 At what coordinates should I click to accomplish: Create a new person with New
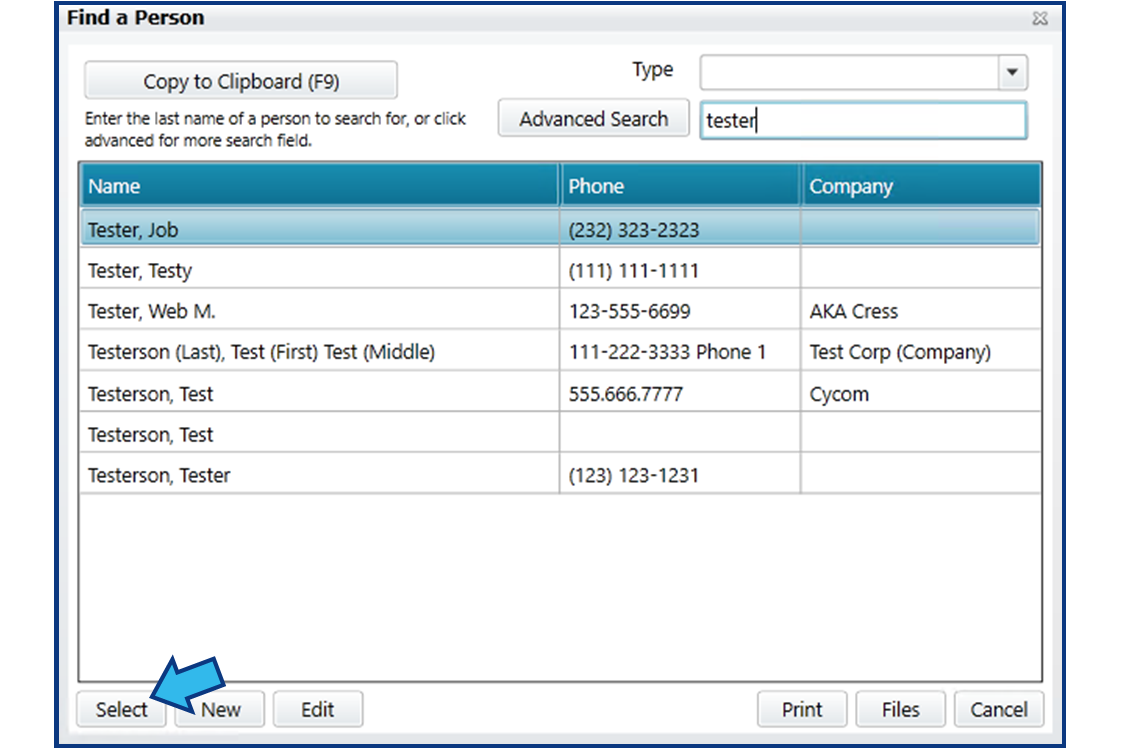coord(221,710)
